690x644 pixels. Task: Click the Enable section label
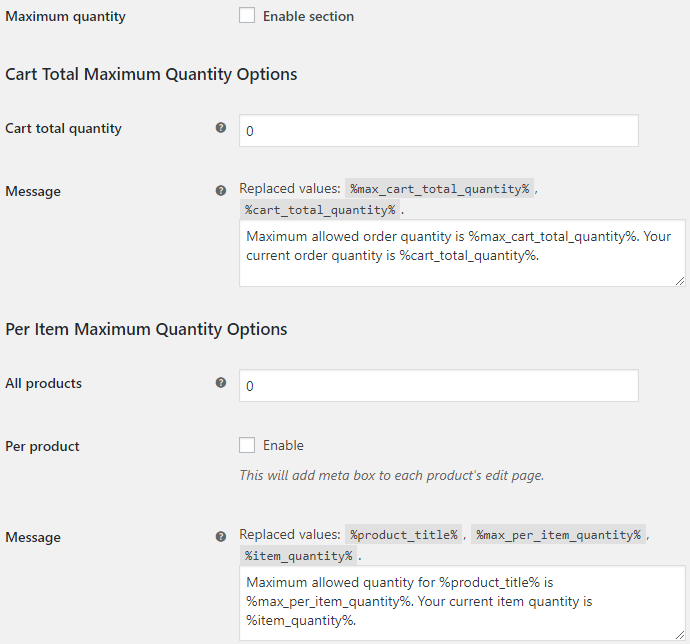[308, 16]
